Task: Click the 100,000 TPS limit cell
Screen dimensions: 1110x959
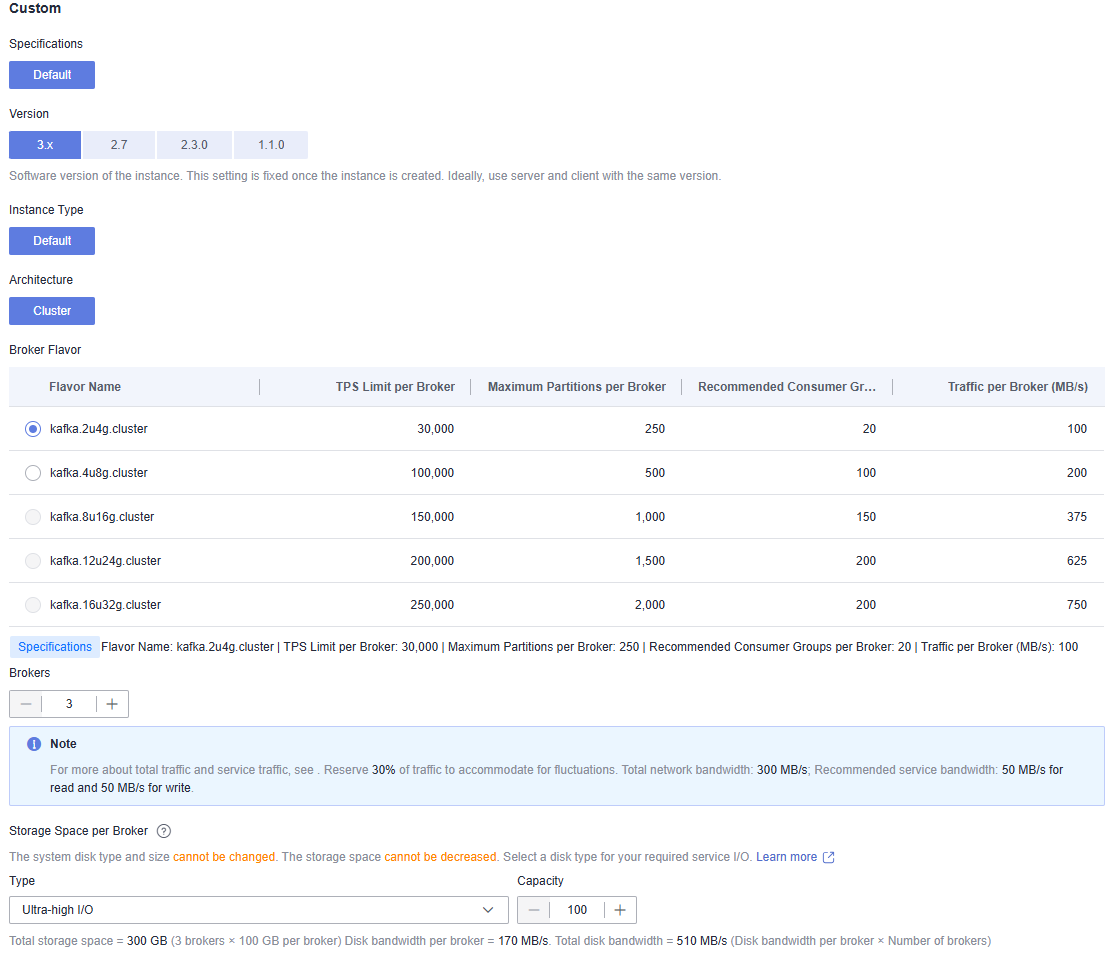Action: point(433,473)
